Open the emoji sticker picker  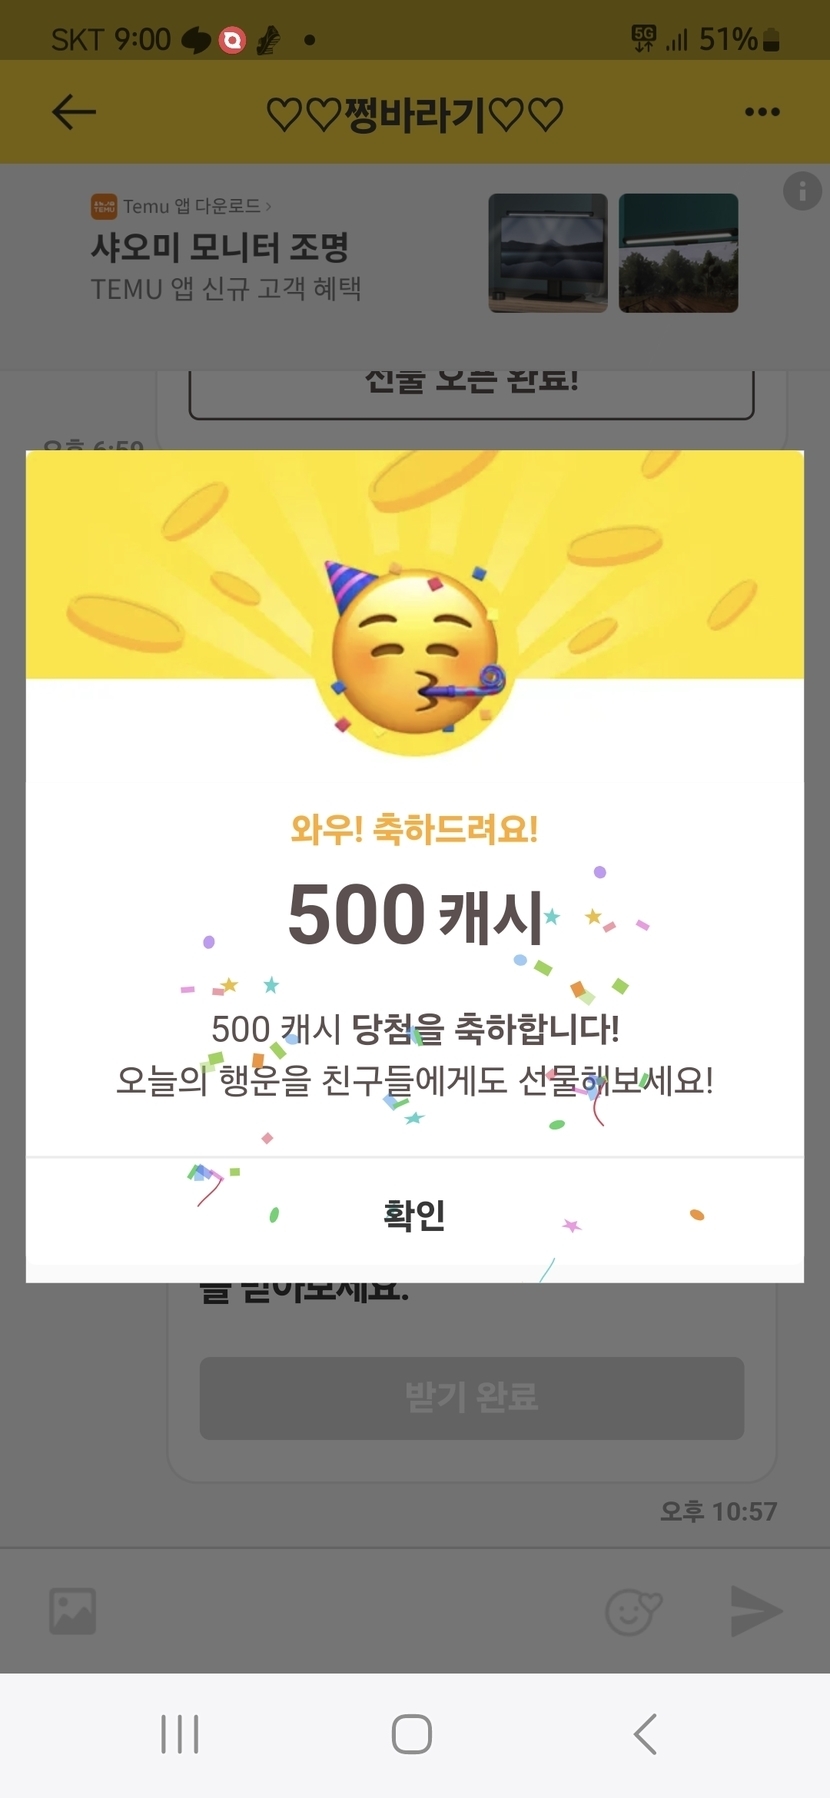[x=634, y=1611]
